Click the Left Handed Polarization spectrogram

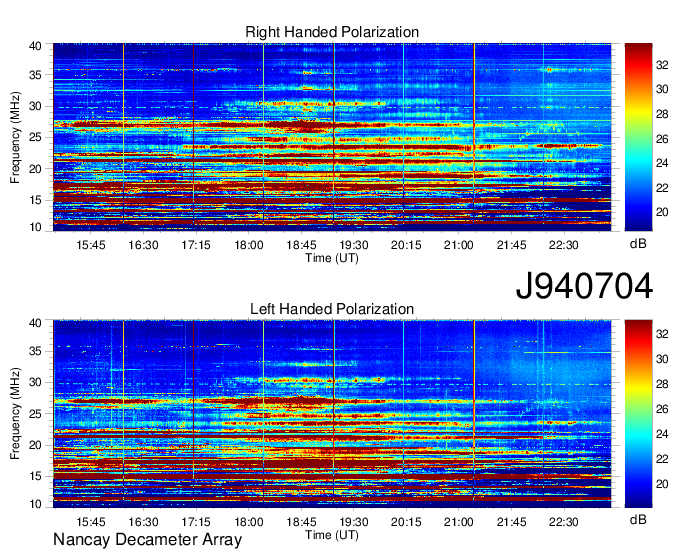[332, 414]
